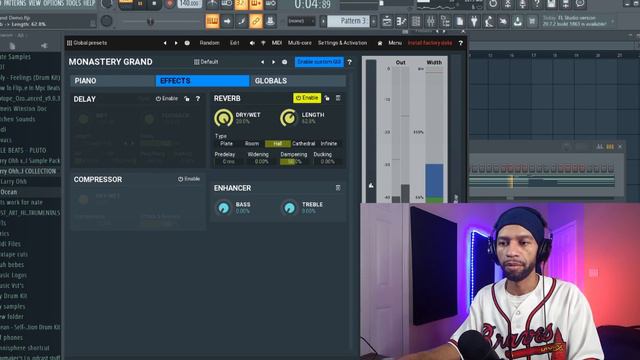Click Install factory data link
This screenshot has height=360, width=640.
point(430,43)
